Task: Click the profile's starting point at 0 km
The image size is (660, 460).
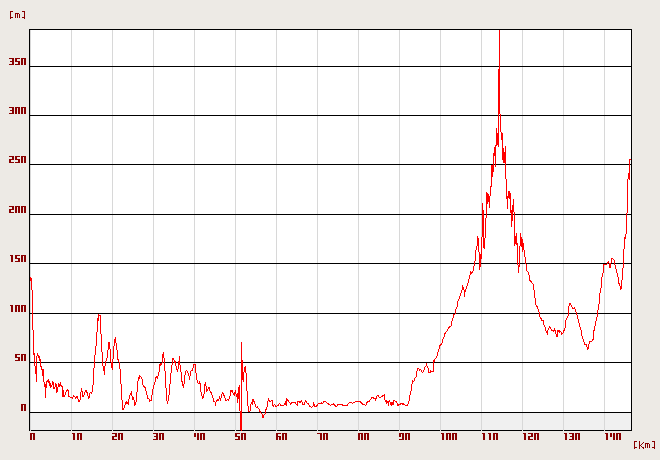Action: [31, 278]
